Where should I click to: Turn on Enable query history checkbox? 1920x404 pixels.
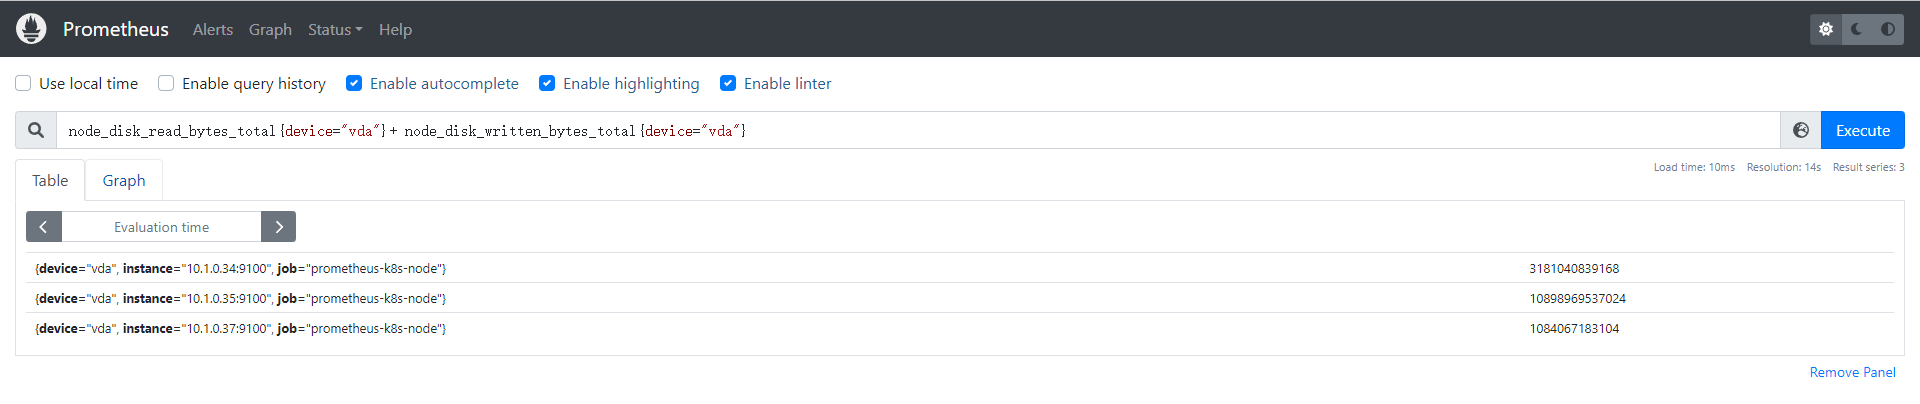(166, 83)
